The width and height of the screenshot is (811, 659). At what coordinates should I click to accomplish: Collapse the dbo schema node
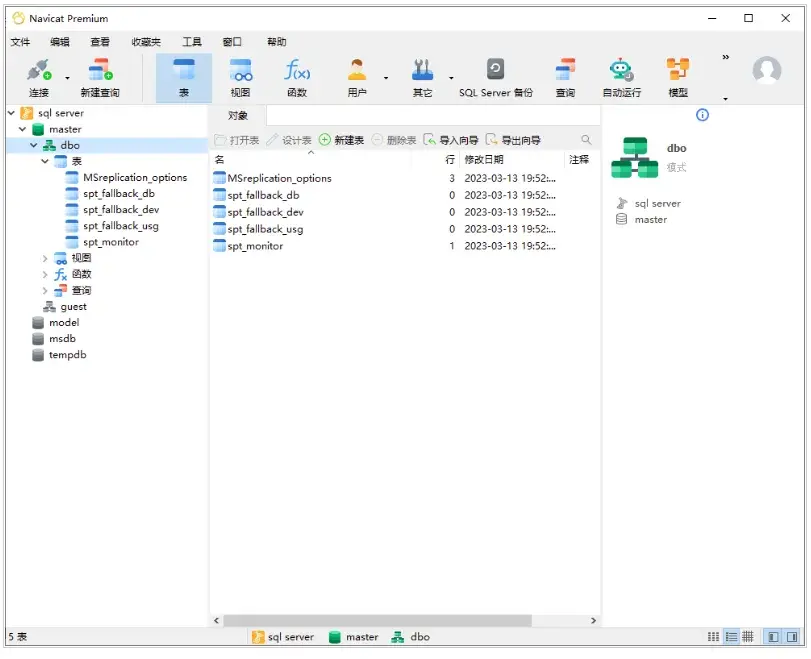(35, 145)
